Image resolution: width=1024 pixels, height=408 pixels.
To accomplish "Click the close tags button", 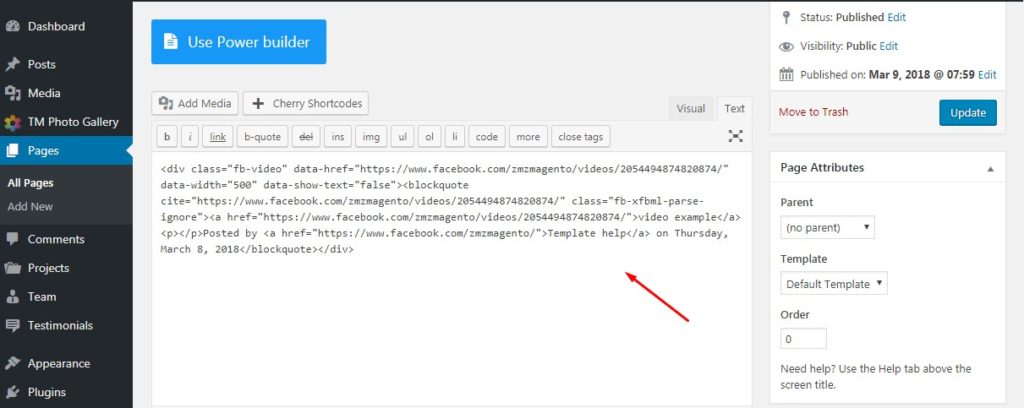I will coord(581,136).
